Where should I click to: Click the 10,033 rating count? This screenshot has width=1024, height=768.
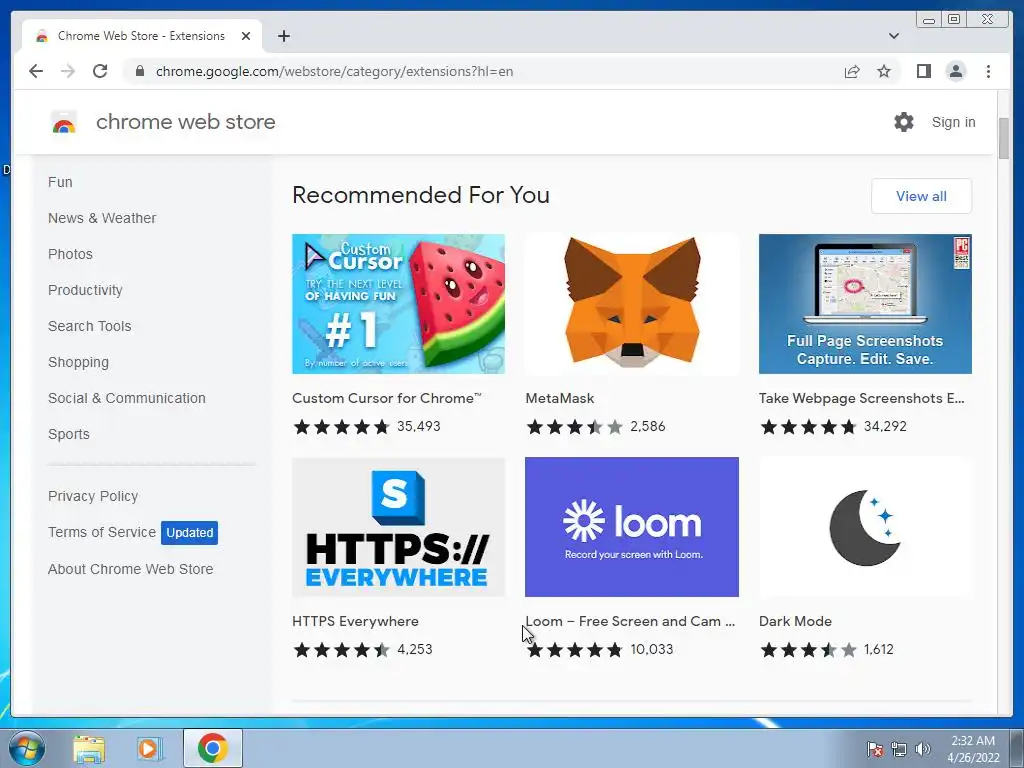[651, 649]
